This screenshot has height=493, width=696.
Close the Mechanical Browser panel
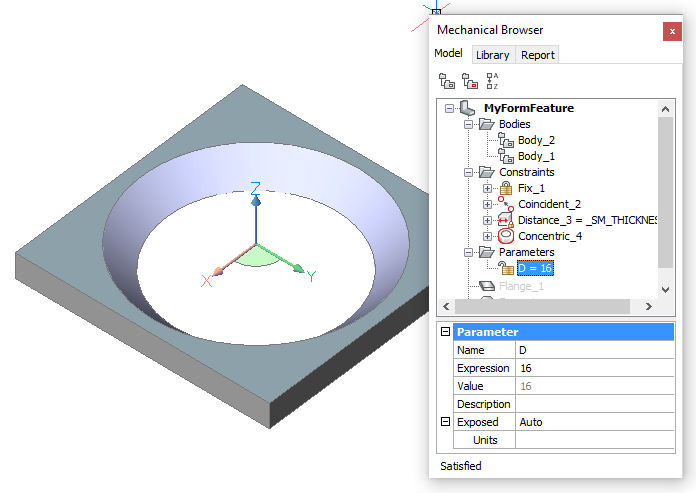pos(672,31)
